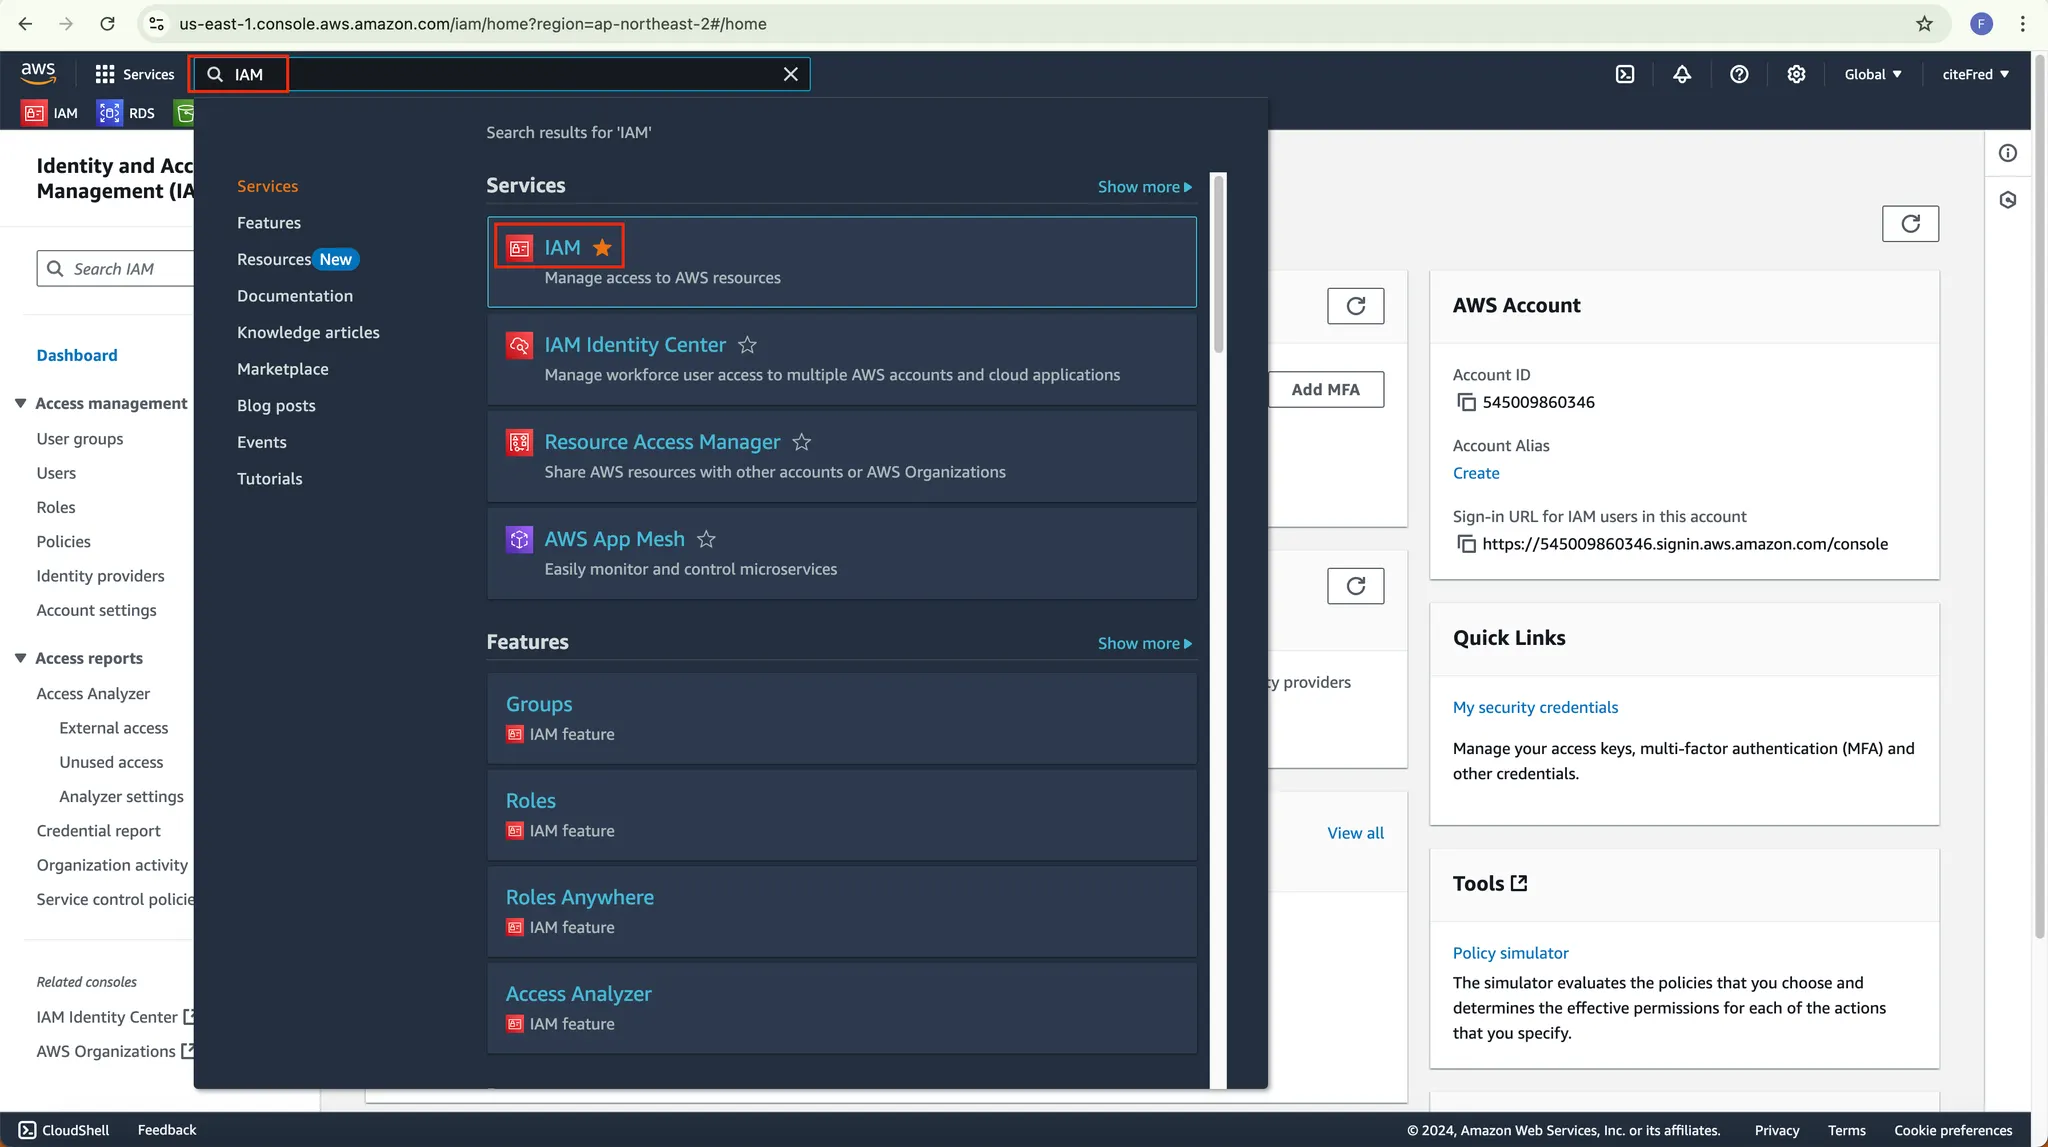
Task: Unfavorite the IAM service star
Action: [x=602, y=248]
